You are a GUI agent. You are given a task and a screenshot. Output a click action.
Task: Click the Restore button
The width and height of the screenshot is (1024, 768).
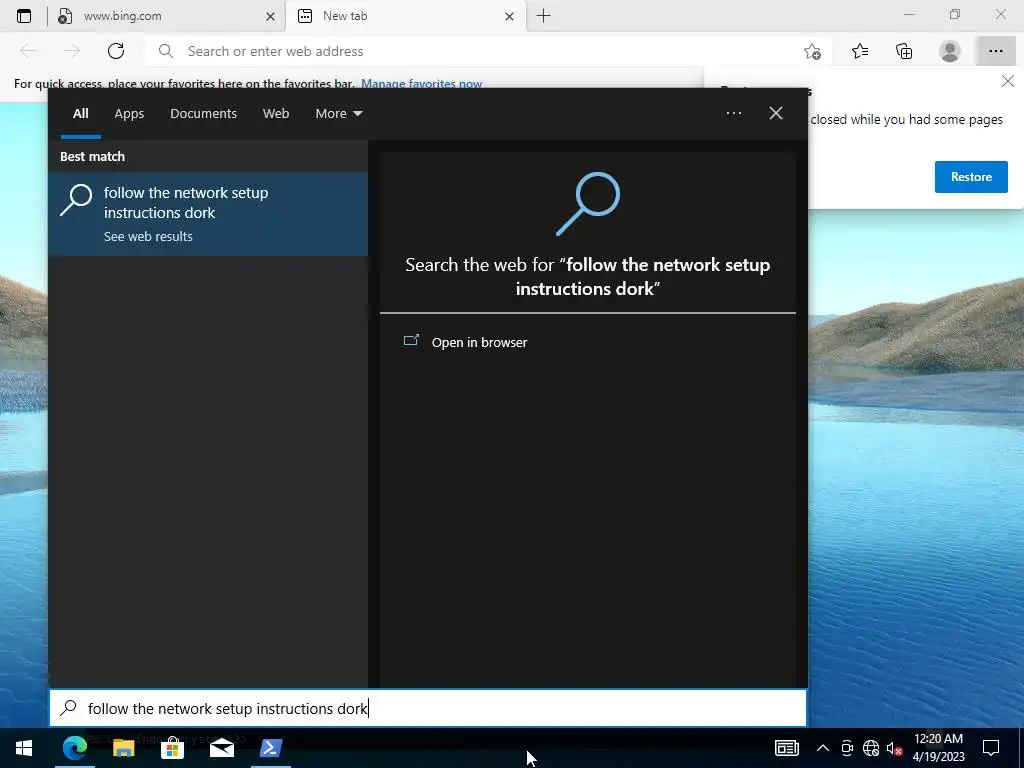click(971, 177)
